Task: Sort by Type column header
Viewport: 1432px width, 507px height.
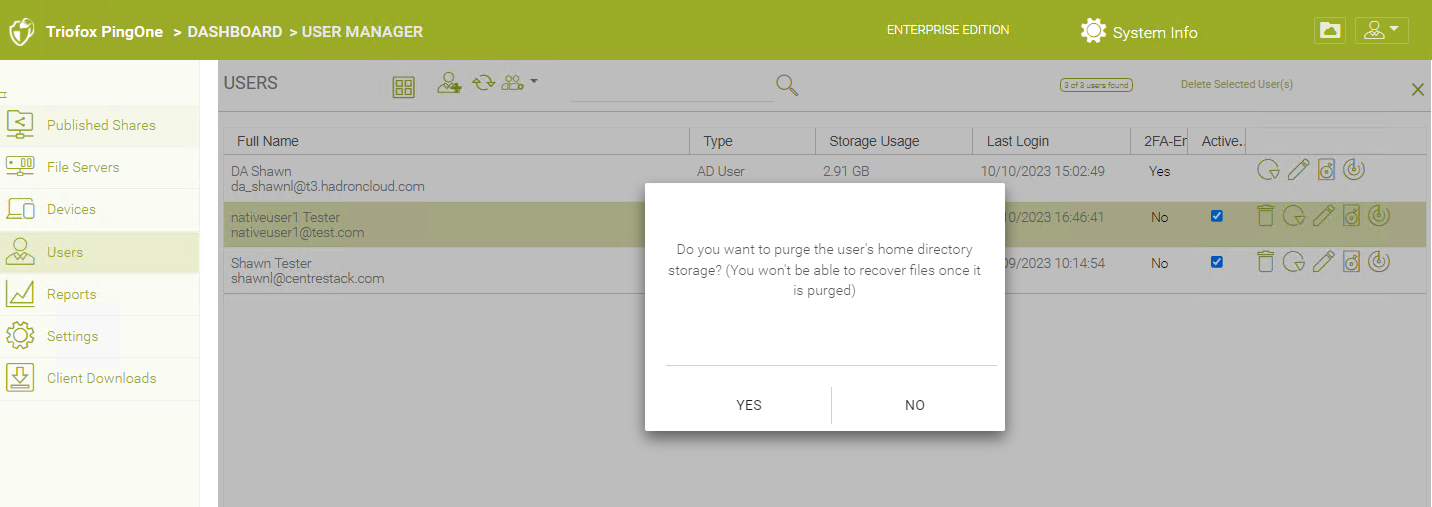Action: point(753,141)
